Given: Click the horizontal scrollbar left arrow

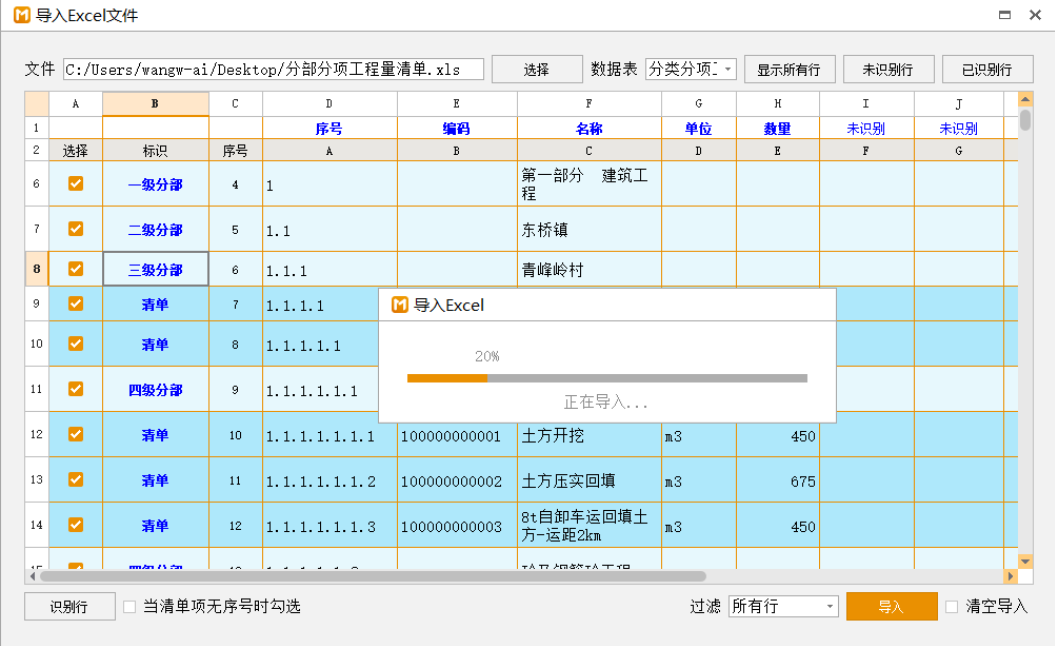Looking at the screenshot, I should click(x=32, y=577).
